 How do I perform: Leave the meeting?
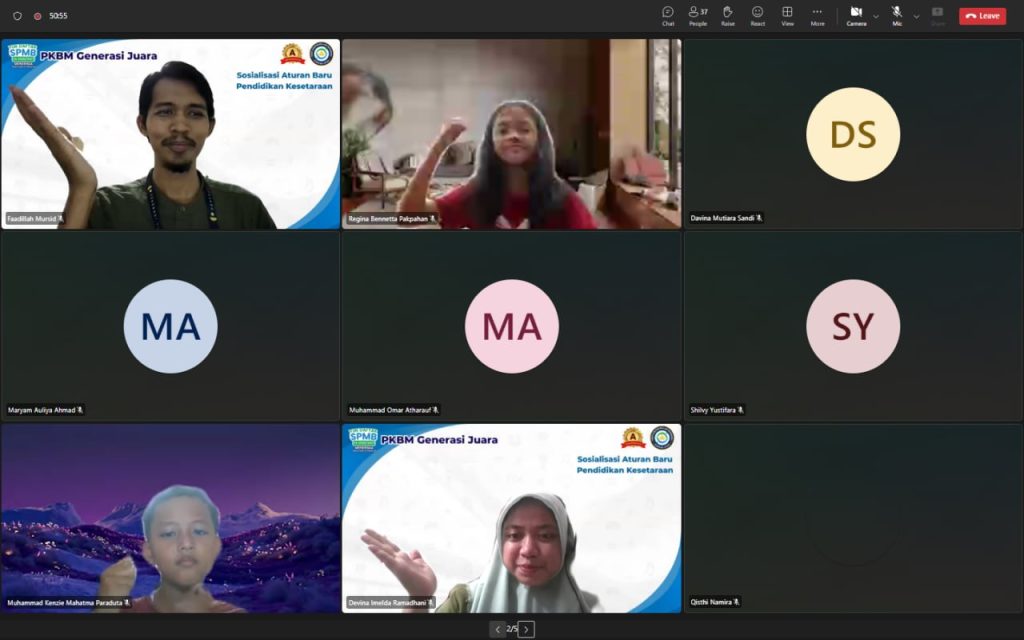point(982,16)
